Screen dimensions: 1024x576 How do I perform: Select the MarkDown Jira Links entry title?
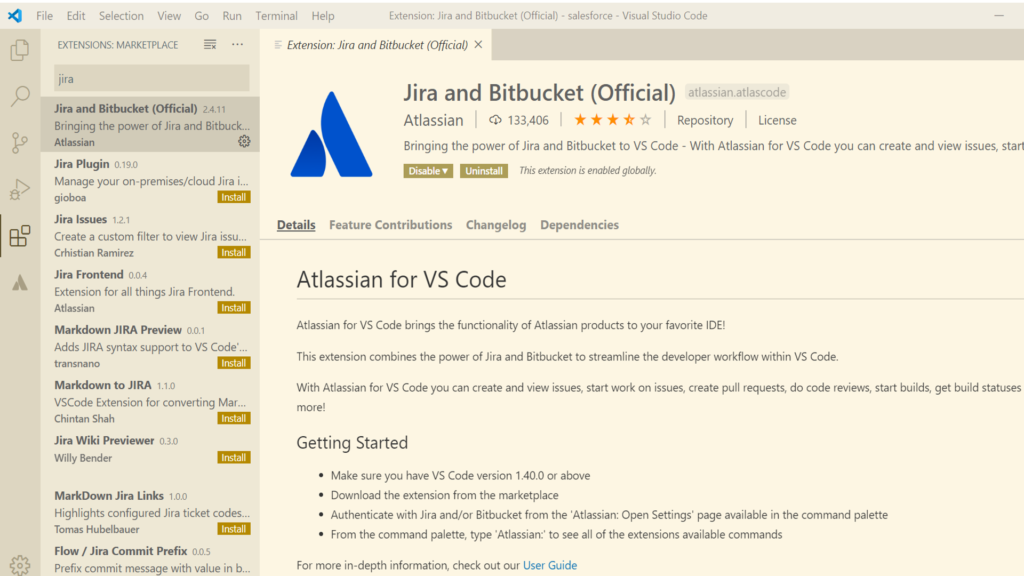point(108,496)
